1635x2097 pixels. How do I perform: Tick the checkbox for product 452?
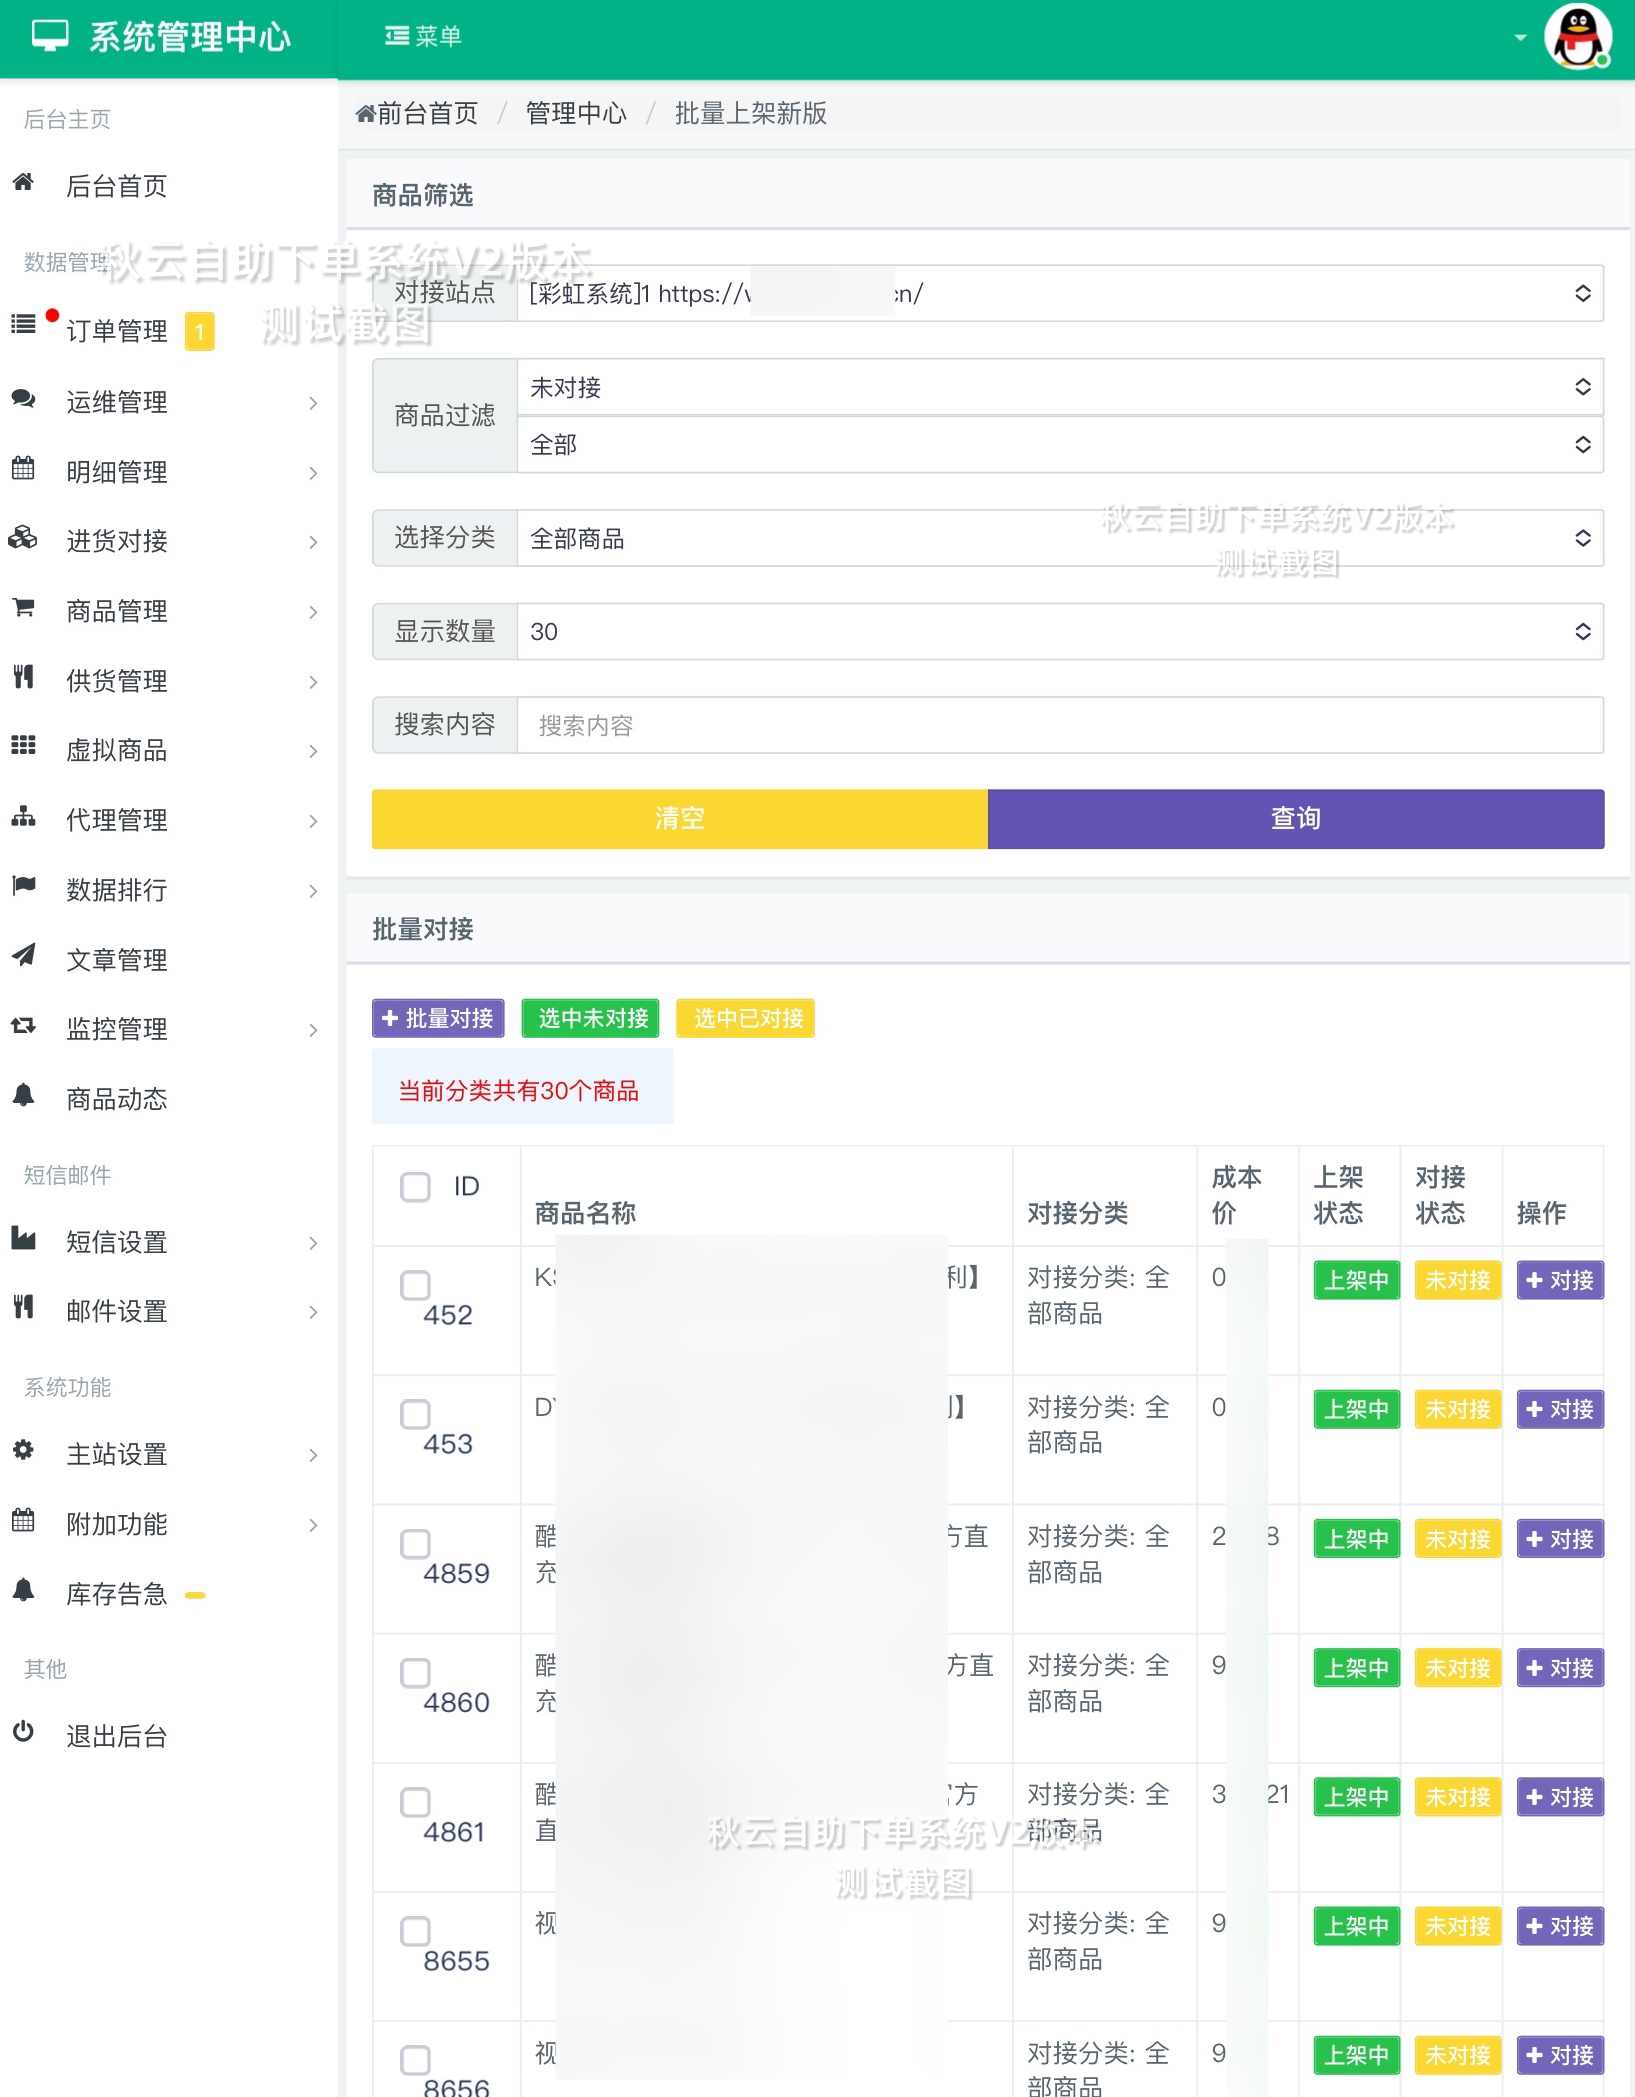click(415, 1285)
